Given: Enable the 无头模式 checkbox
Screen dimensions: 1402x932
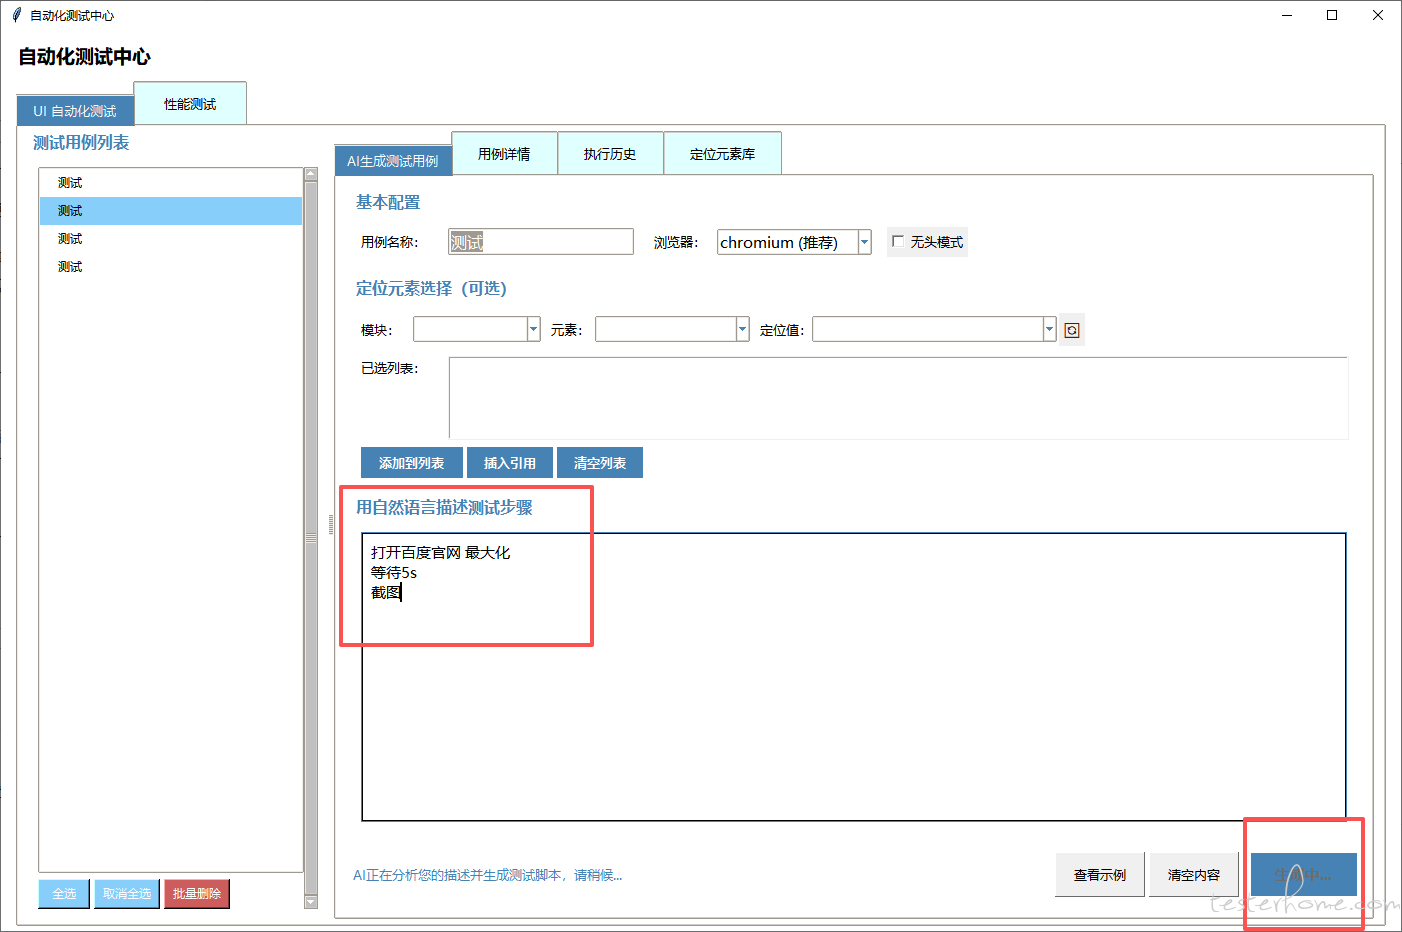Looking at the screenshot, I should coord(898,241).
